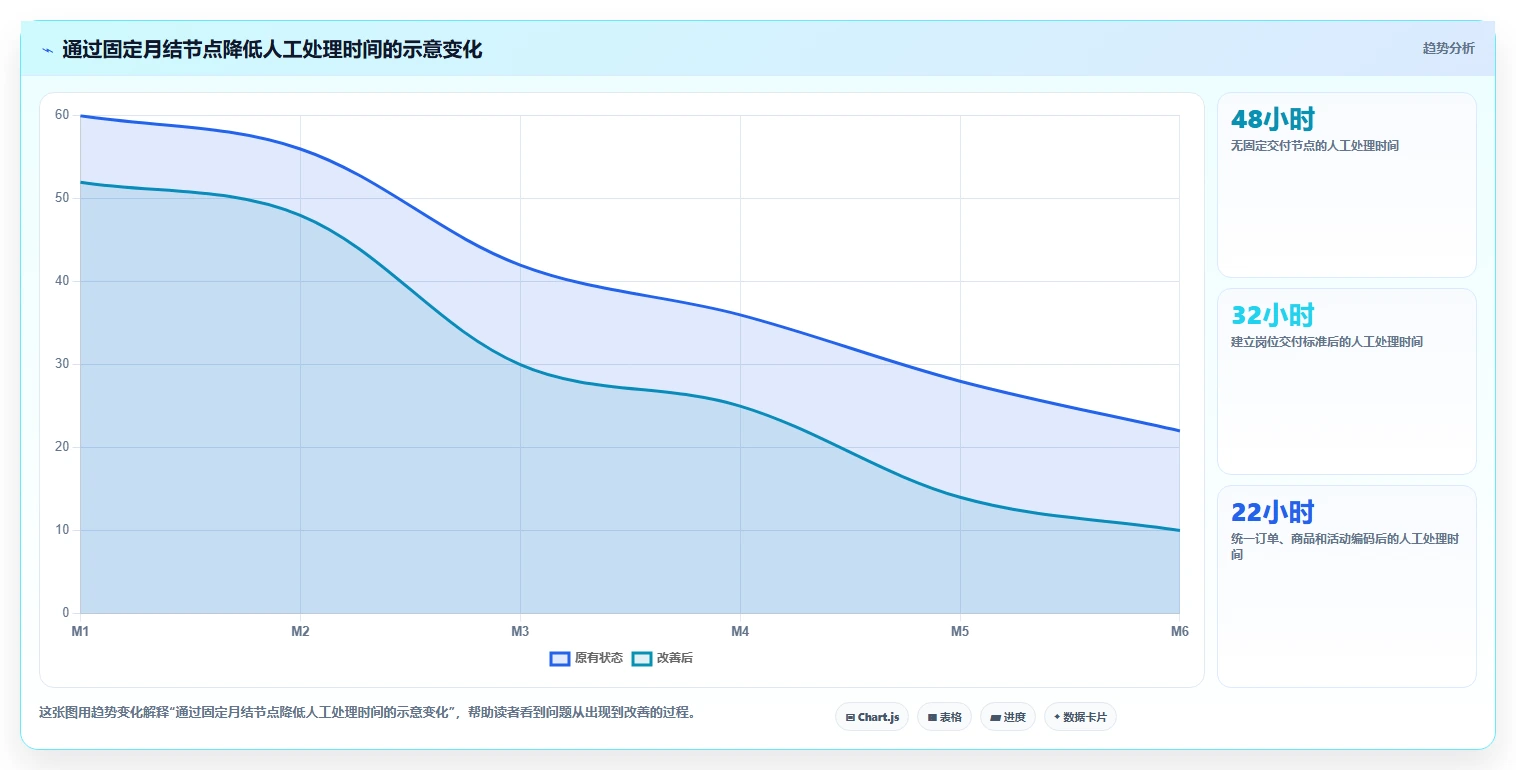Click the 进度 tag icon
This screenshot has height=770, width=1516.
point(995,717)
